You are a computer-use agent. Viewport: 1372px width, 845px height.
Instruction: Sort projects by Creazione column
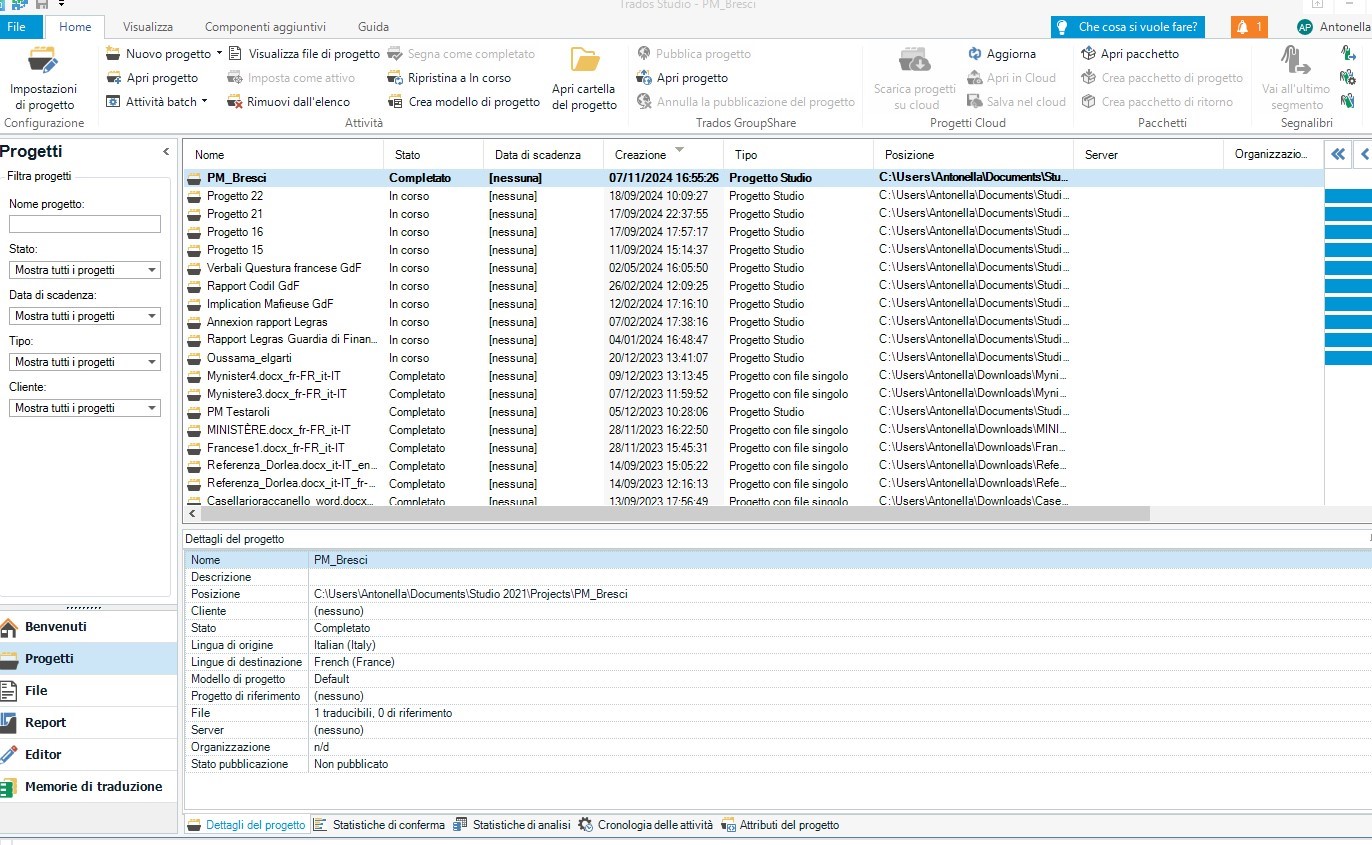click(x=663, y=155)
